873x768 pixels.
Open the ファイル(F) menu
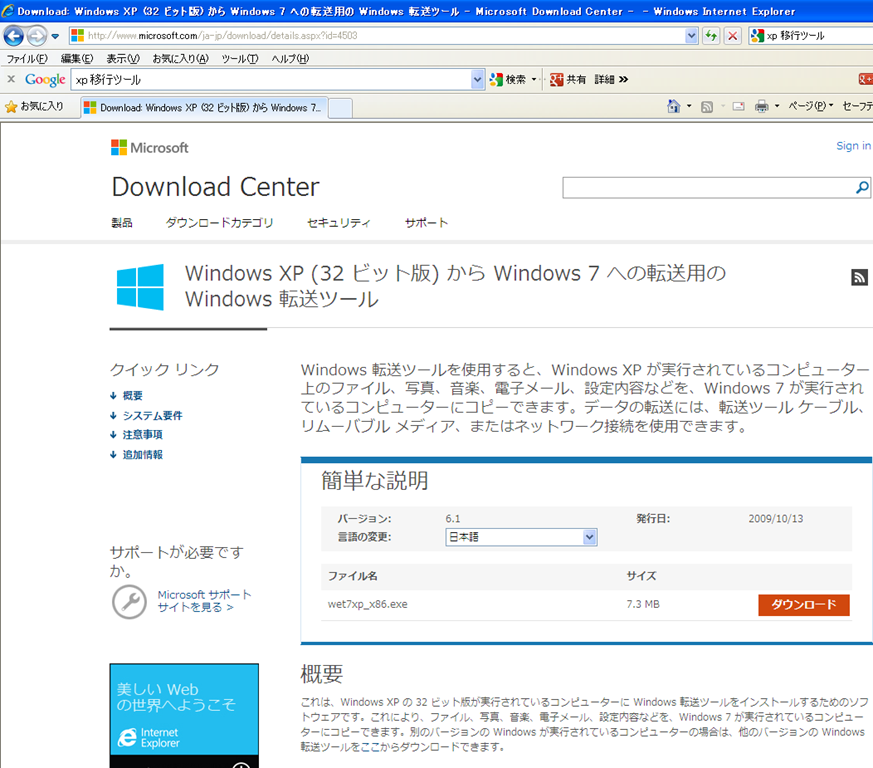(x=27, y=58)
